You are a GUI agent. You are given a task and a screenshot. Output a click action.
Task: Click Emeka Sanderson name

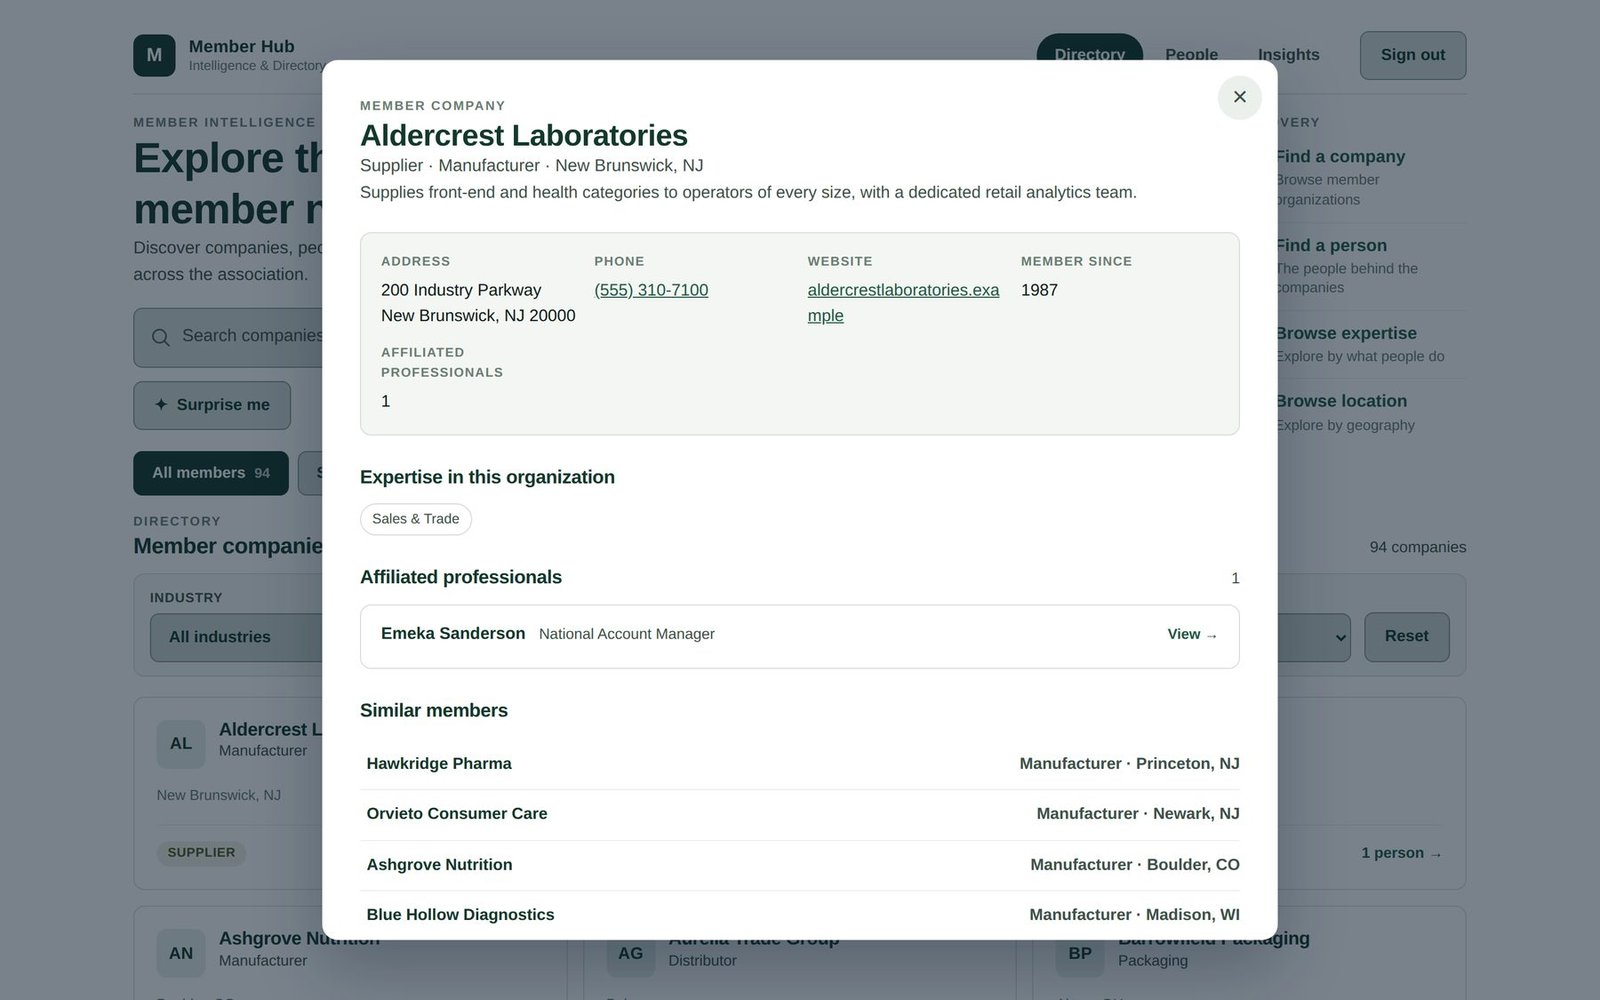tap(453, 633)
